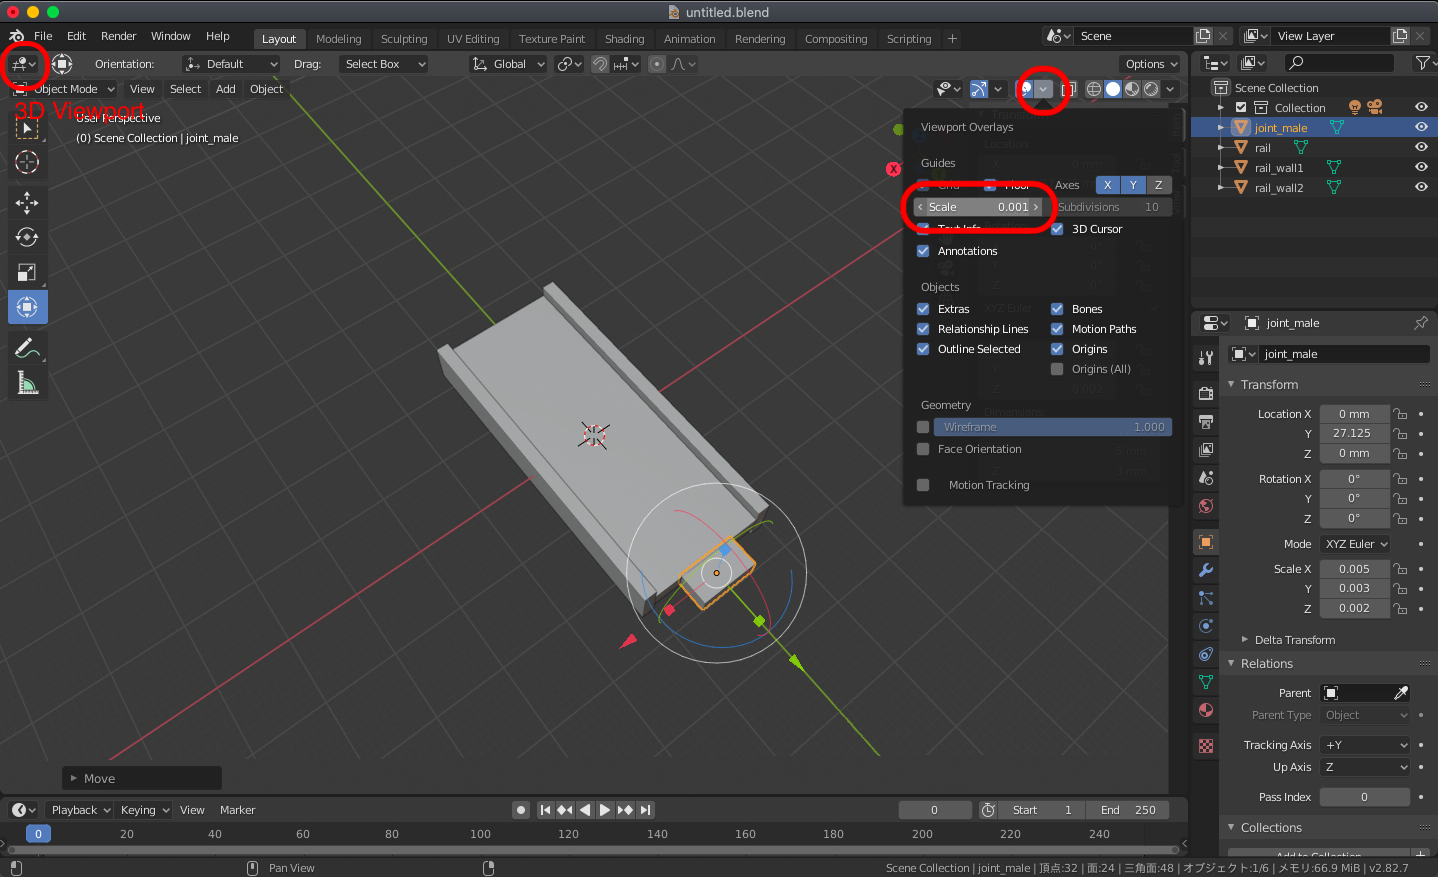Open the Render properties tab

point(1206,394)
